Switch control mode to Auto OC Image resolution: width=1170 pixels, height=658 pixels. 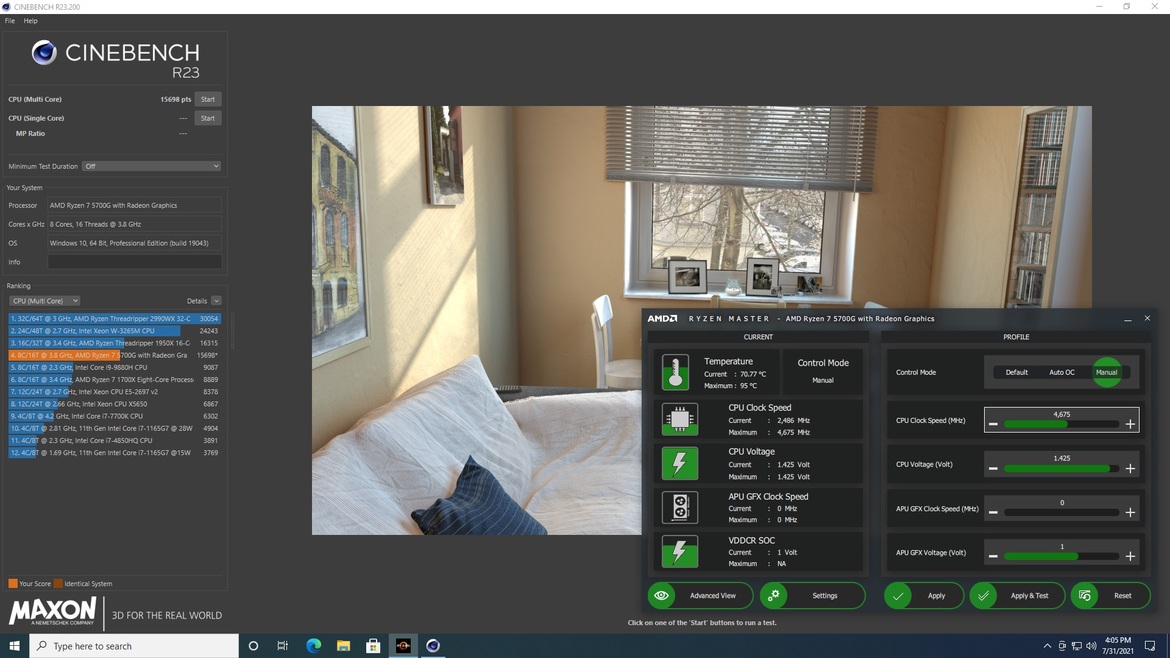(x=1061, y=372)
